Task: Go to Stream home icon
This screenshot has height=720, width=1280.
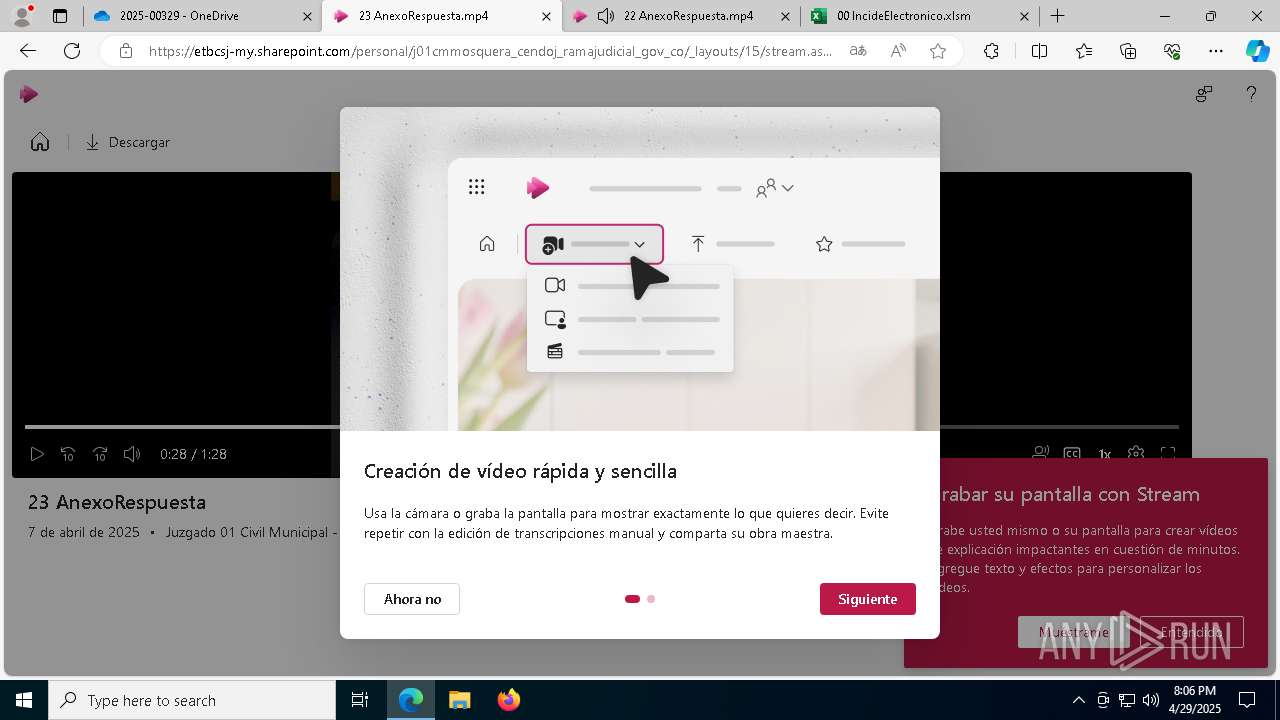Action: [40, 142]
